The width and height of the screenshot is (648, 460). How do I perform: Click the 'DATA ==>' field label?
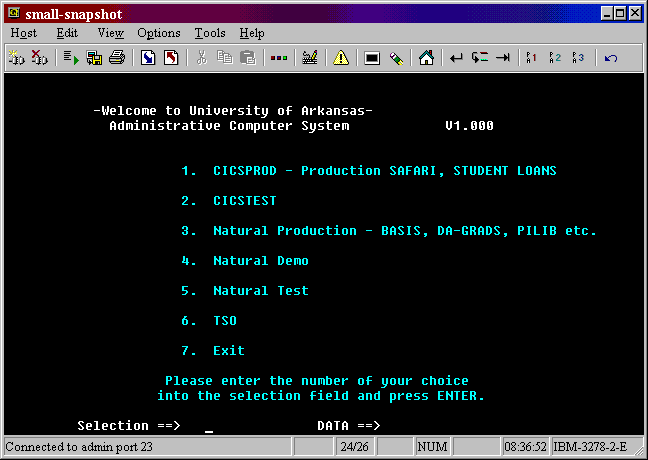(349, 425)
